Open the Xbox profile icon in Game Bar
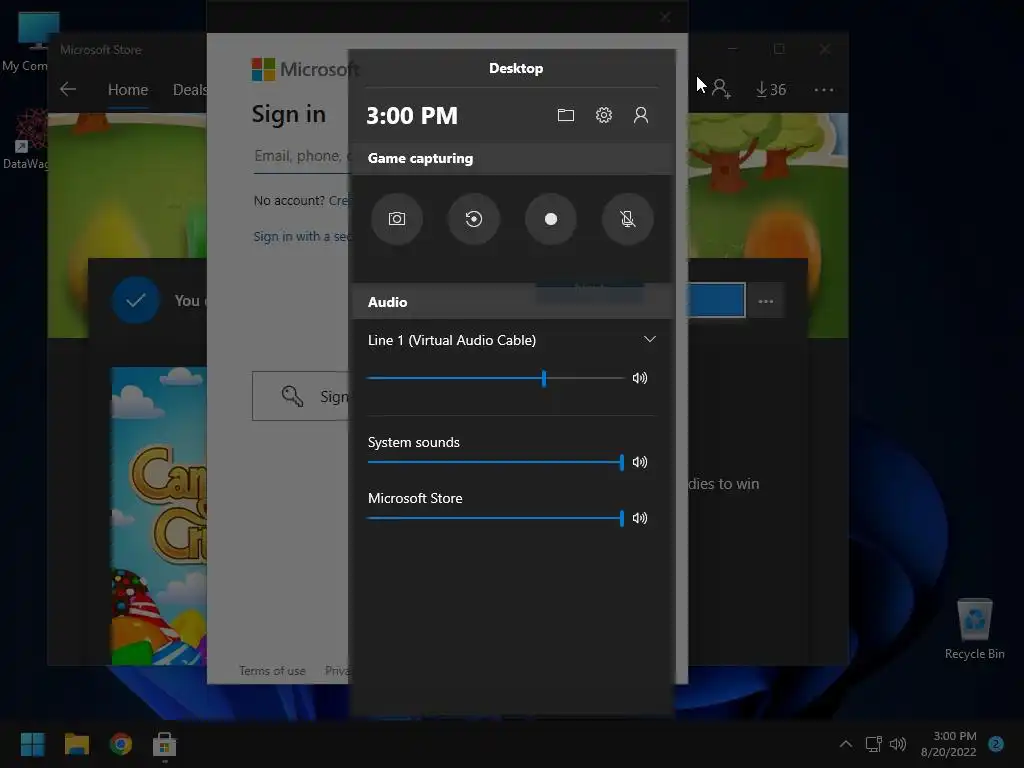Viewport: 1024px width, 768px height. point(641,116)
